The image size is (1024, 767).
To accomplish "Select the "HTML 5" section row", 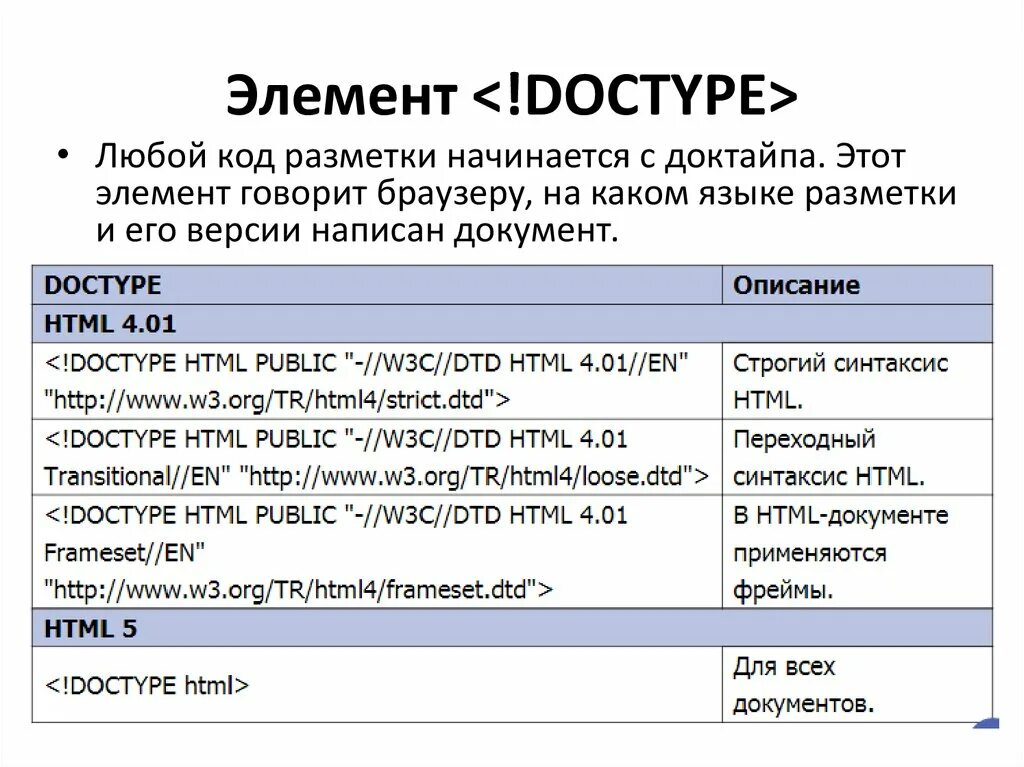I will [x=513, y=628].
